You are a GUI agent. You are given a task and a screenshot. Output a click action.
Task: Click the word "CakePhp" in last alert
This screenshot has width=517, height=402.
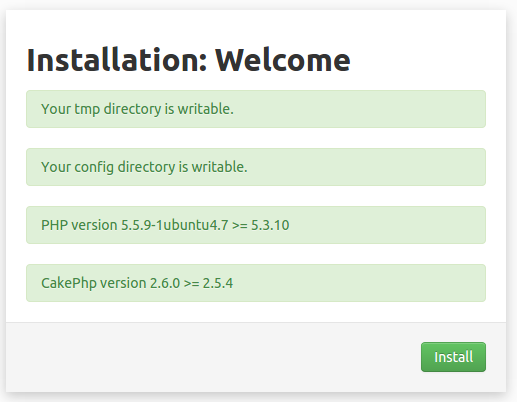pyautogui.click(x=69, y=284)
